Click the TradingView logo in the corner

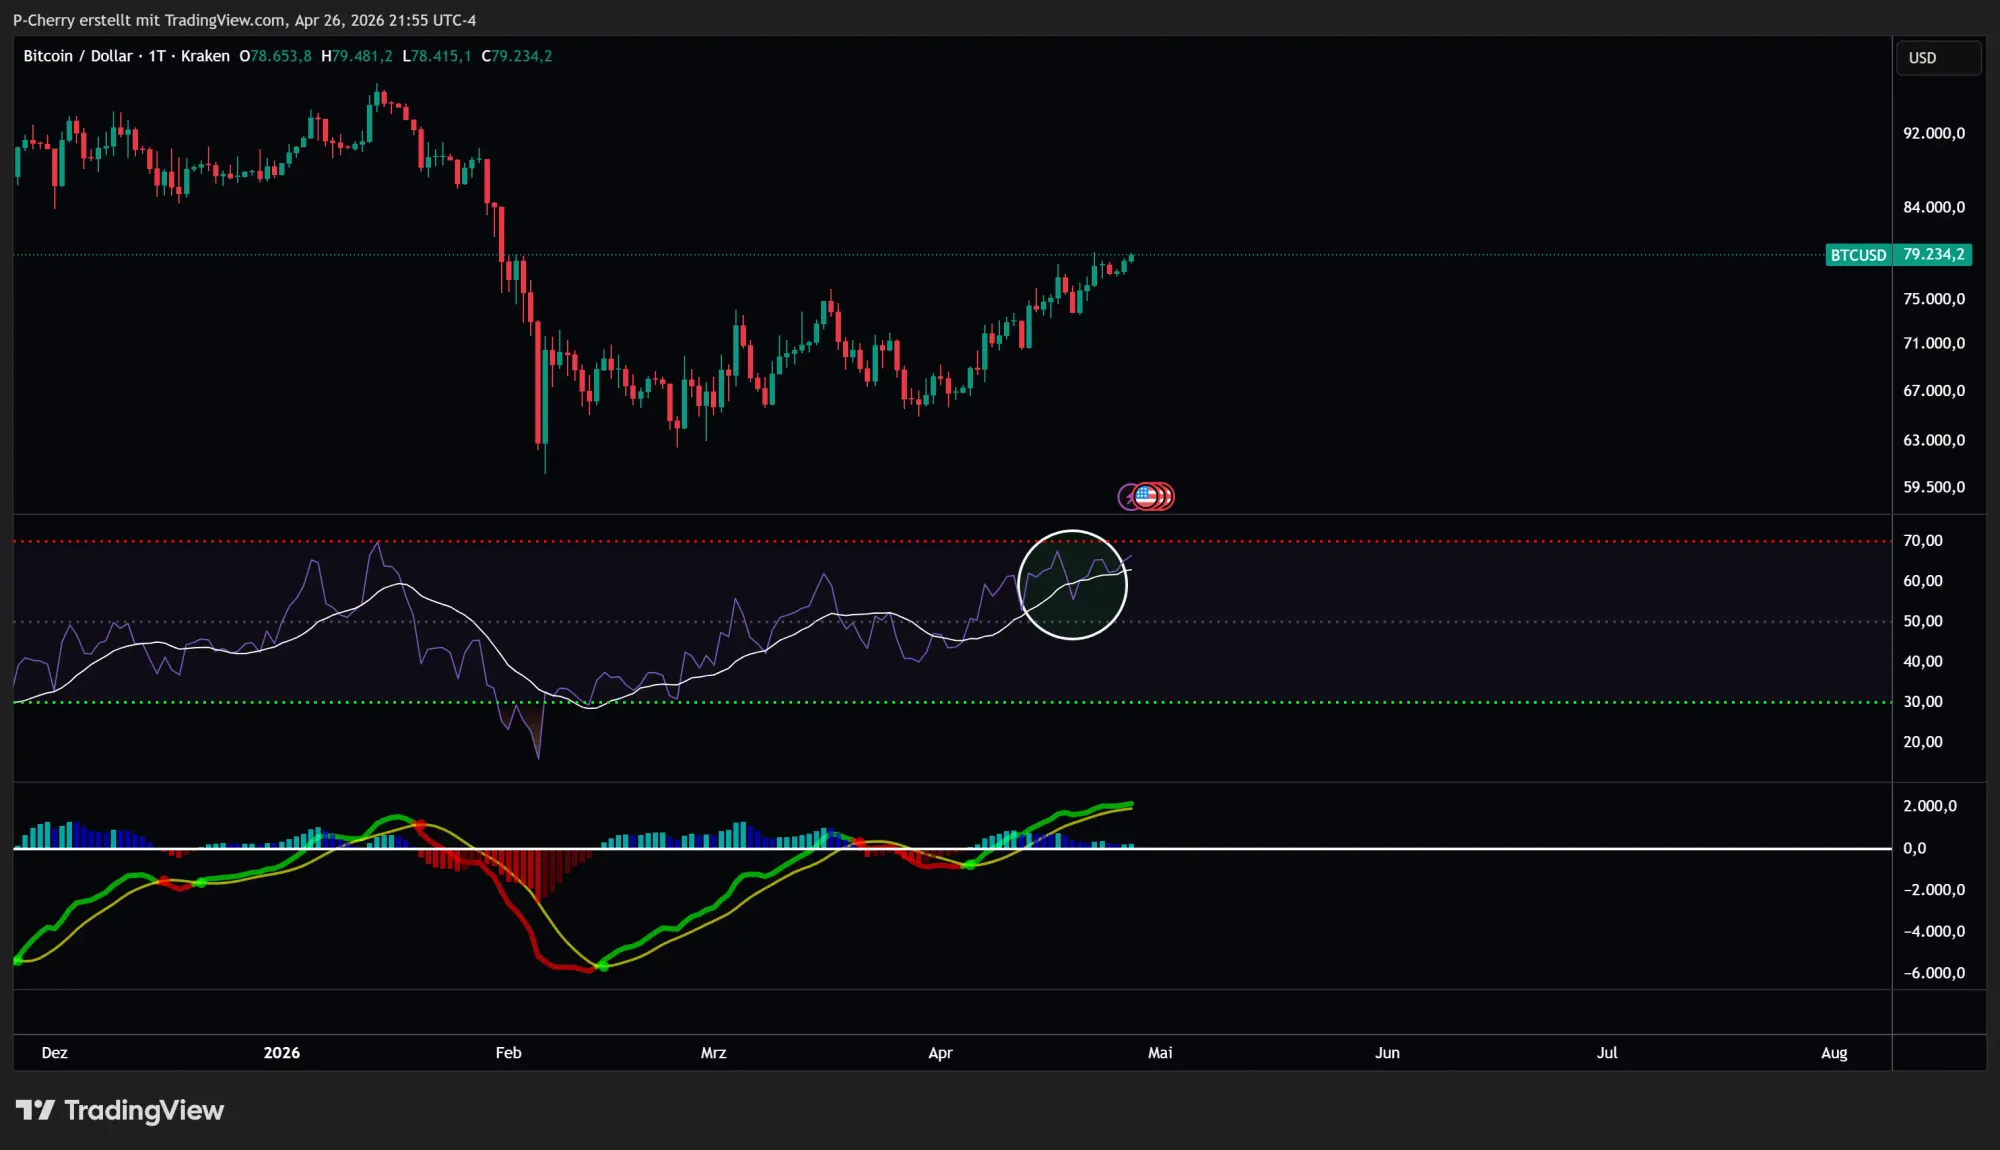coord(122,1110)
